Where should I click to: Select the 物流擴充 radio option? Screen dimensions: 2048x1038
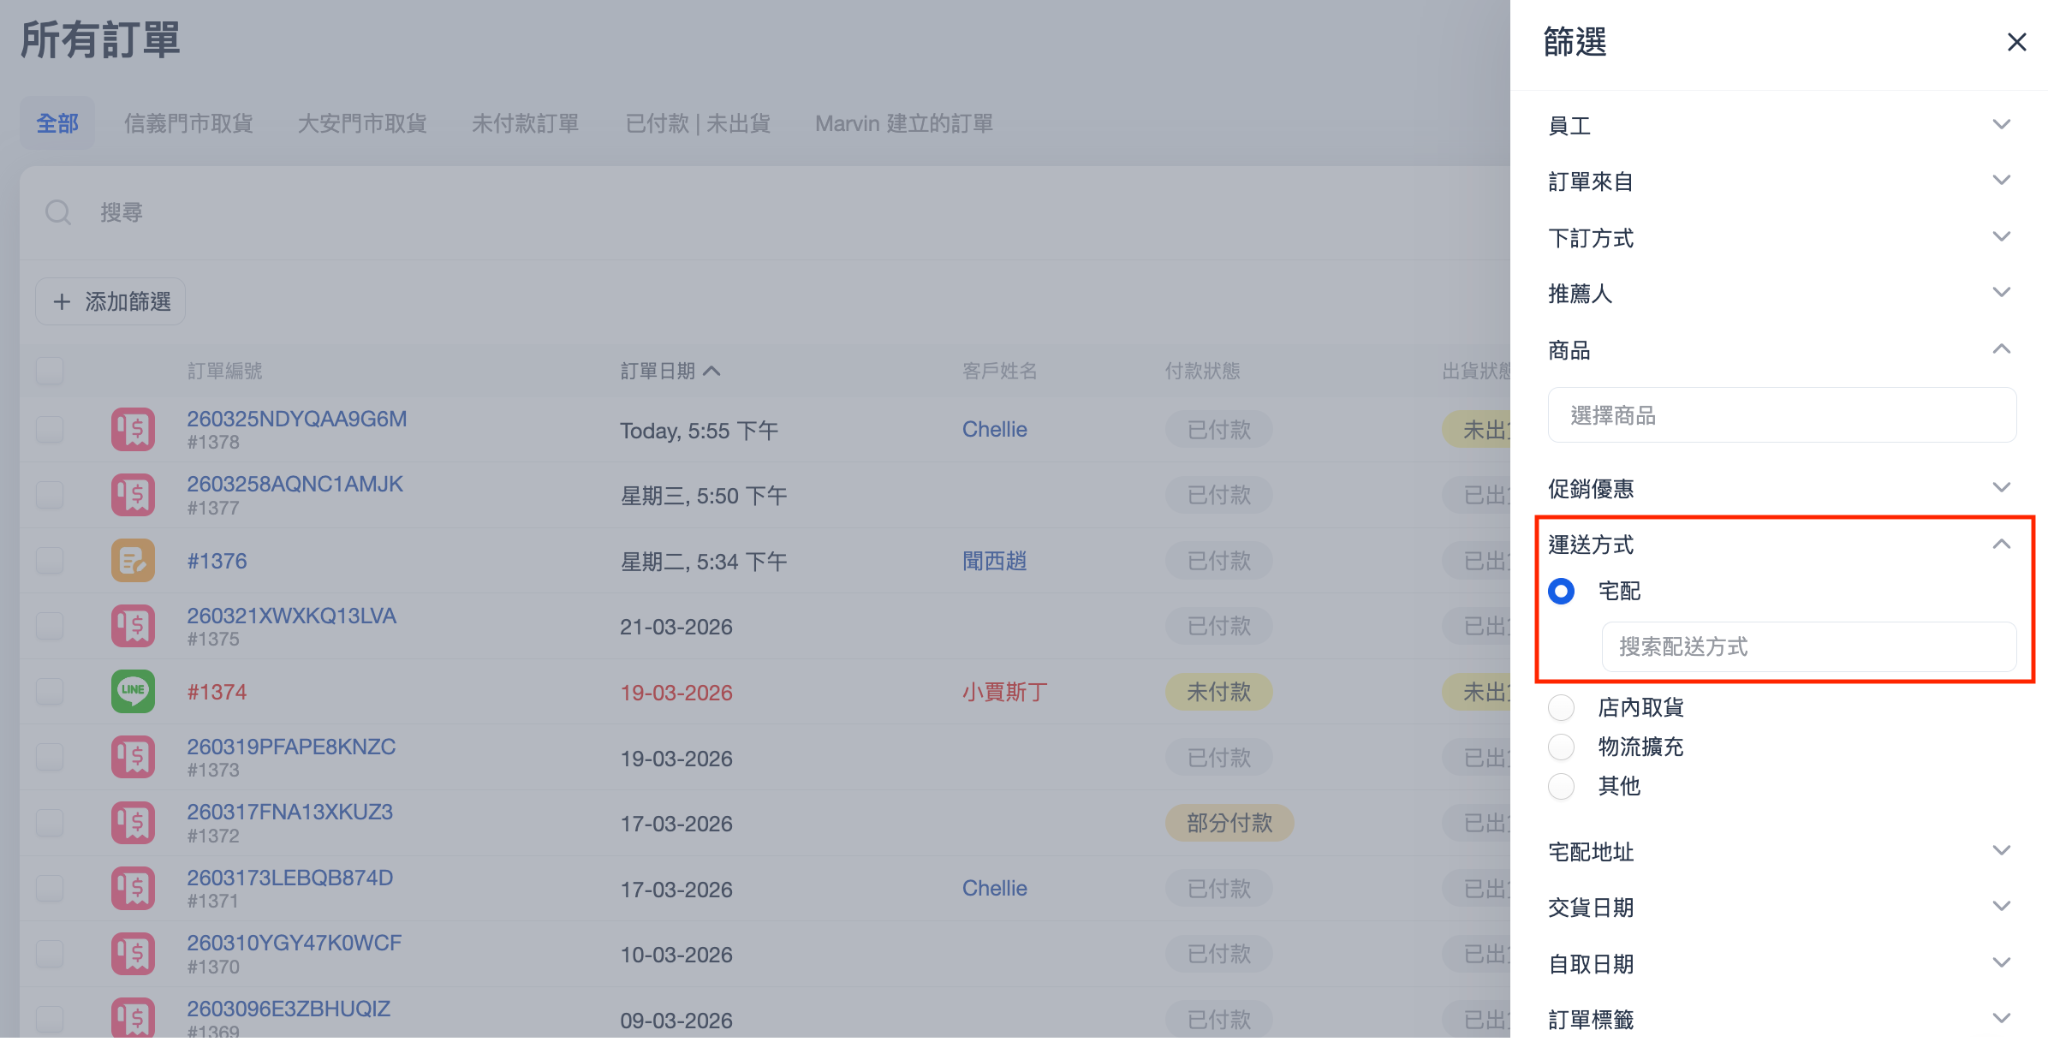coord(1561,747)
